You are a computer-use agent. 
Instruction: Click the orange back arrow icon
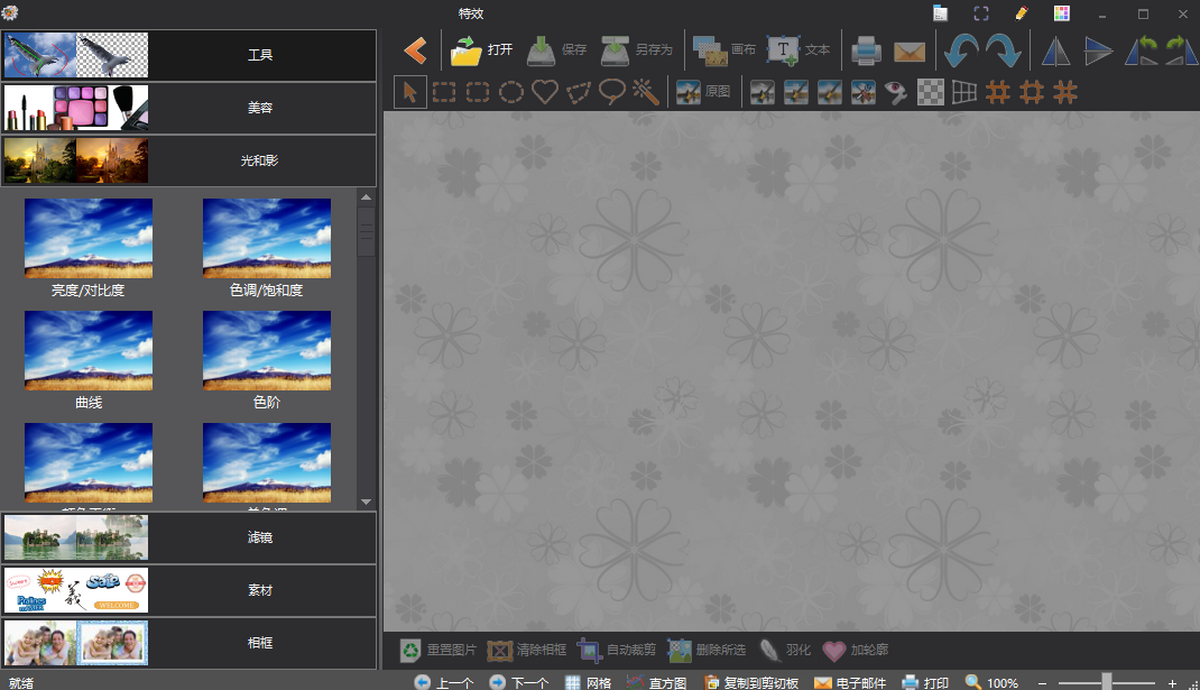415,50
